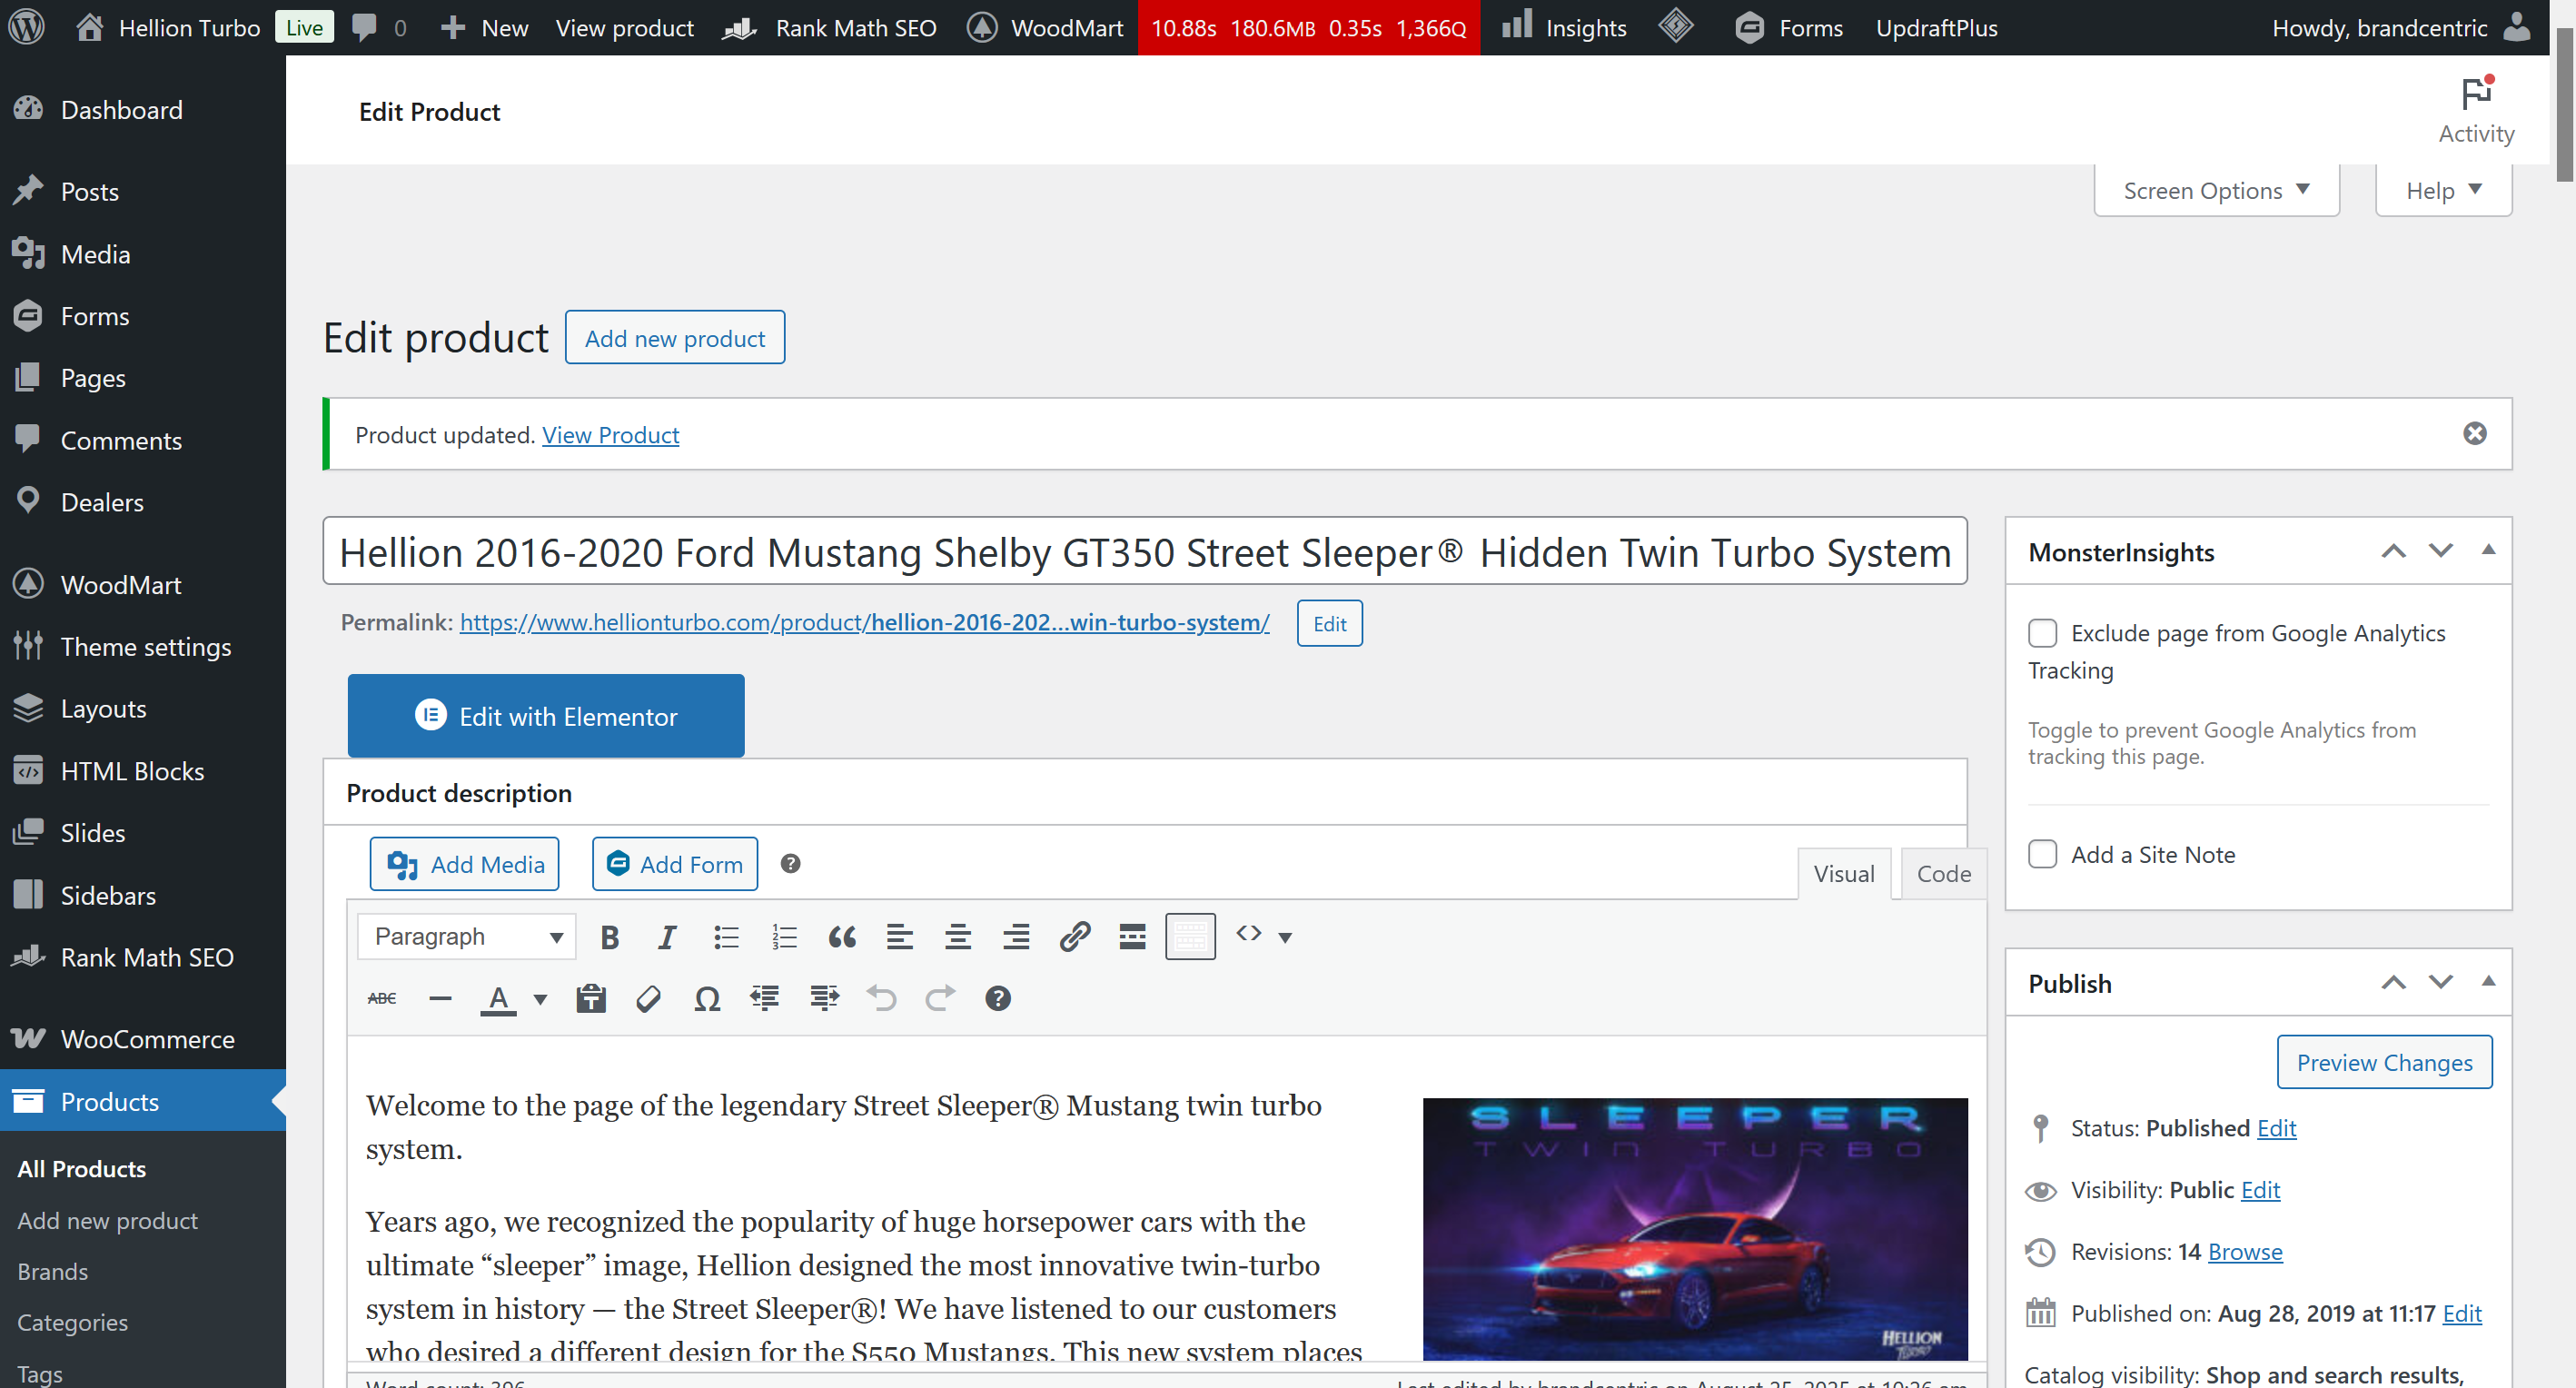The height and width of the screenshot is (1388, 2576).
Task: Open editor keyboard shortcuts help icon
Action: pos(998,998)
